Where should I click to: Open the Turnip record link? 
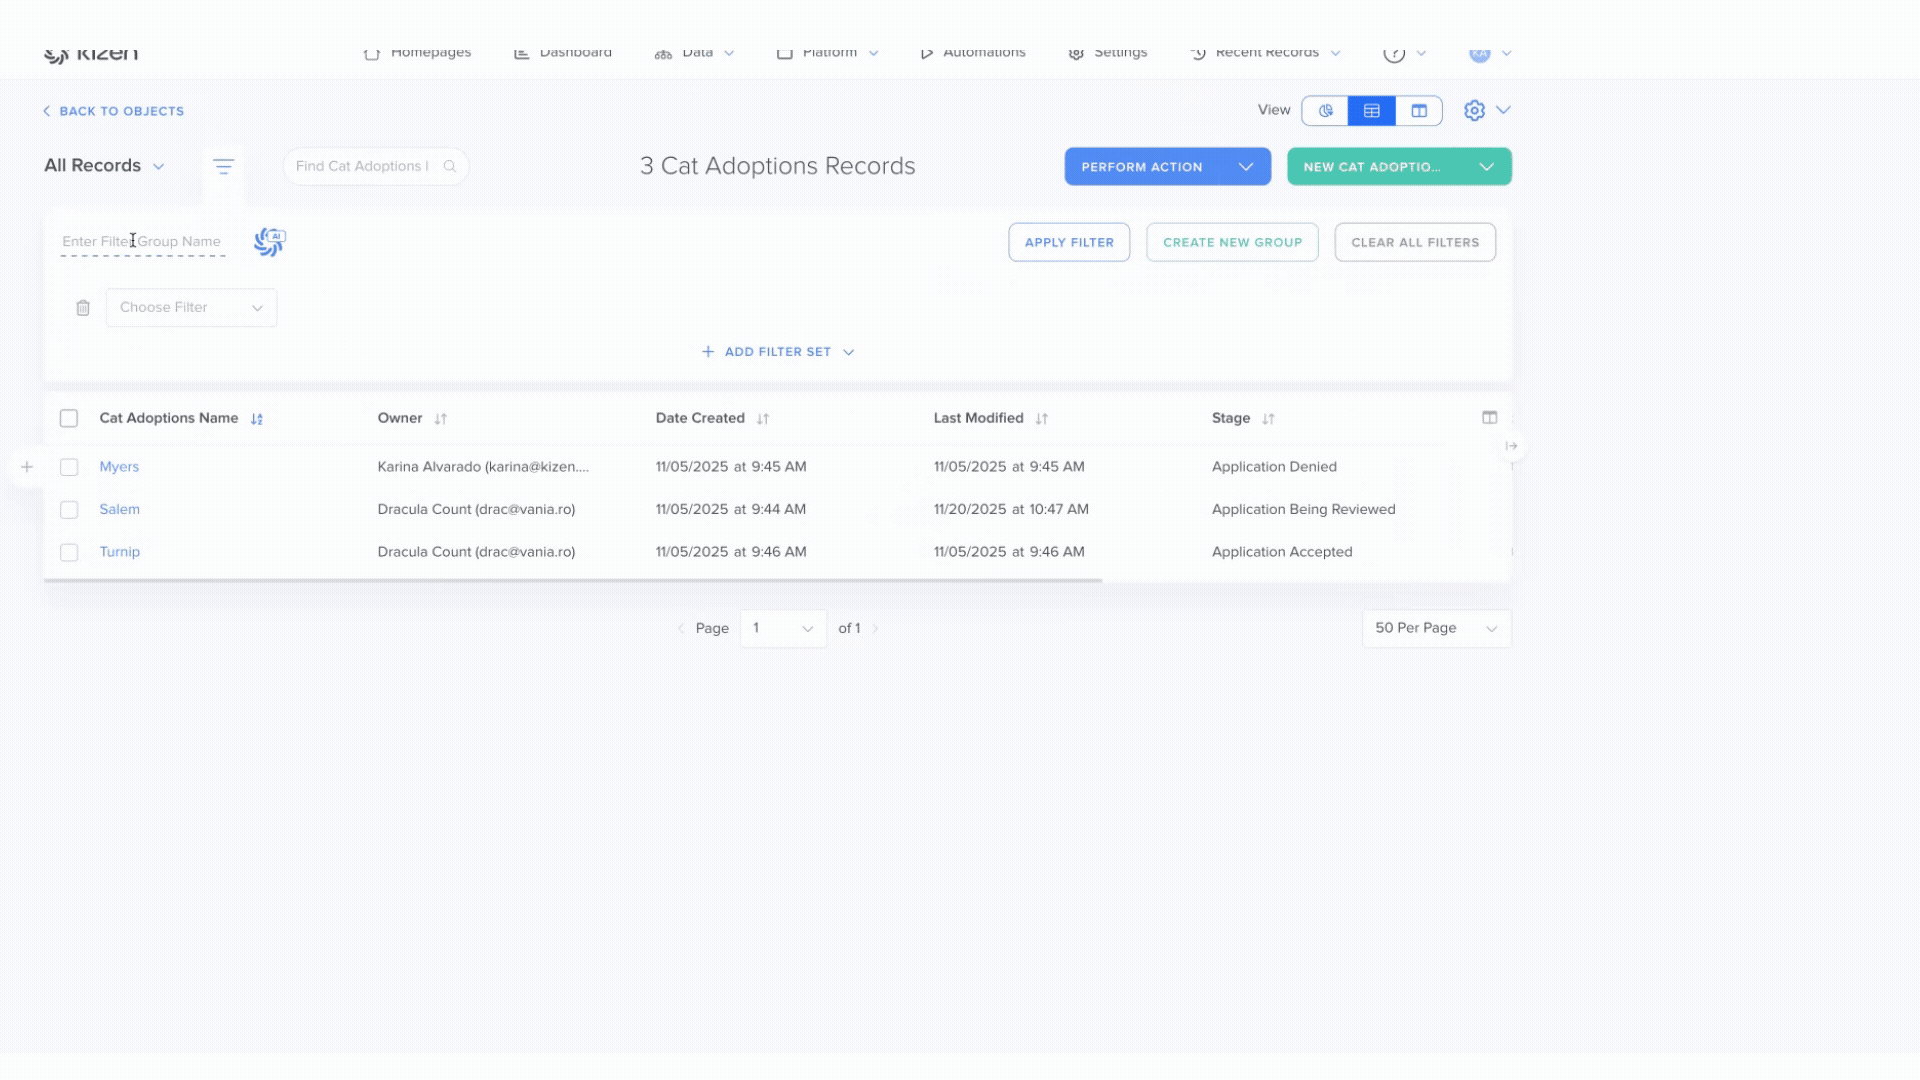tap(119, 552)
